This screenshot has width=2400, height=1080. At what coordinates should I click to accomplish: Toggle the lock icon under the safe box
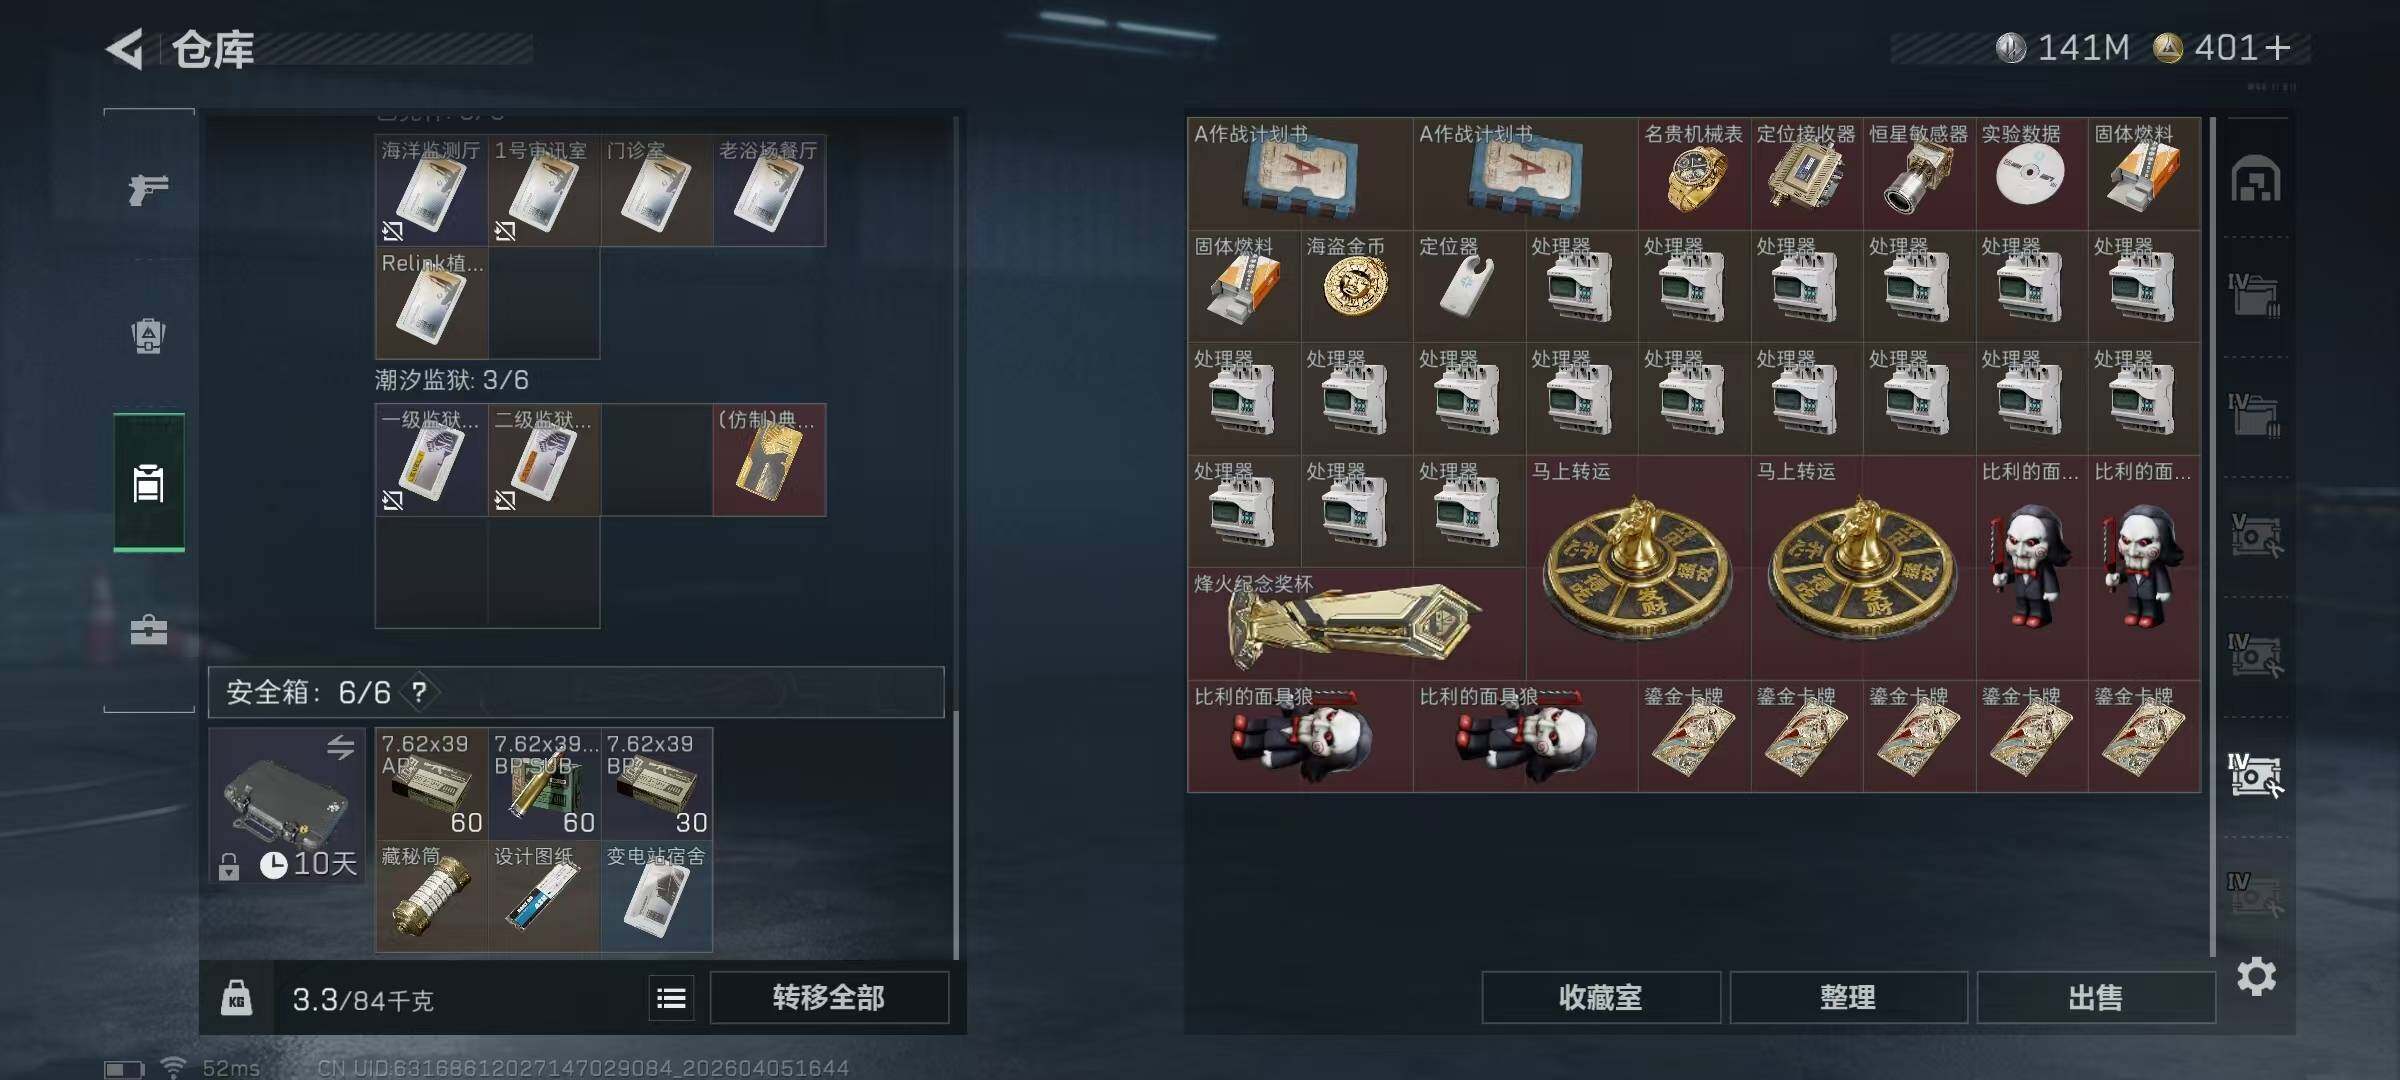[229, 866]
